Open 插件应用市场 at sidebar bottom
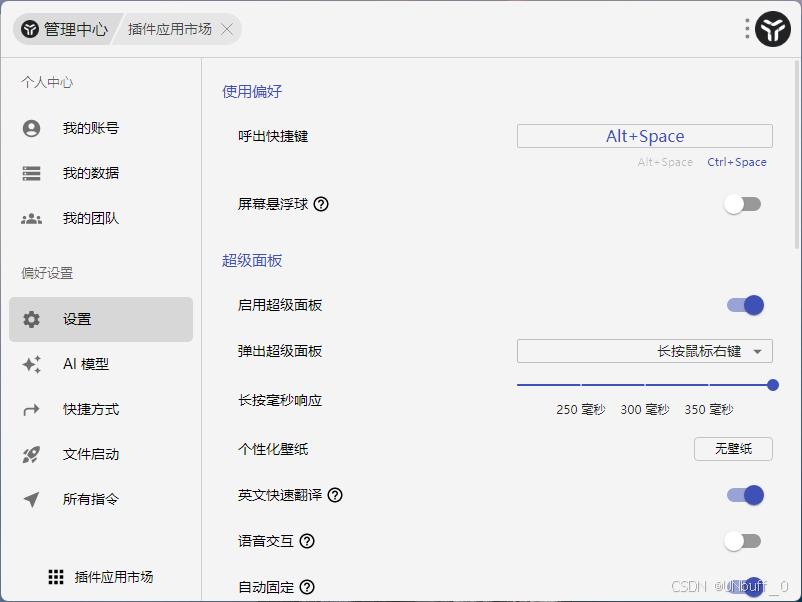The image size is (802, 602). [101, 577]
